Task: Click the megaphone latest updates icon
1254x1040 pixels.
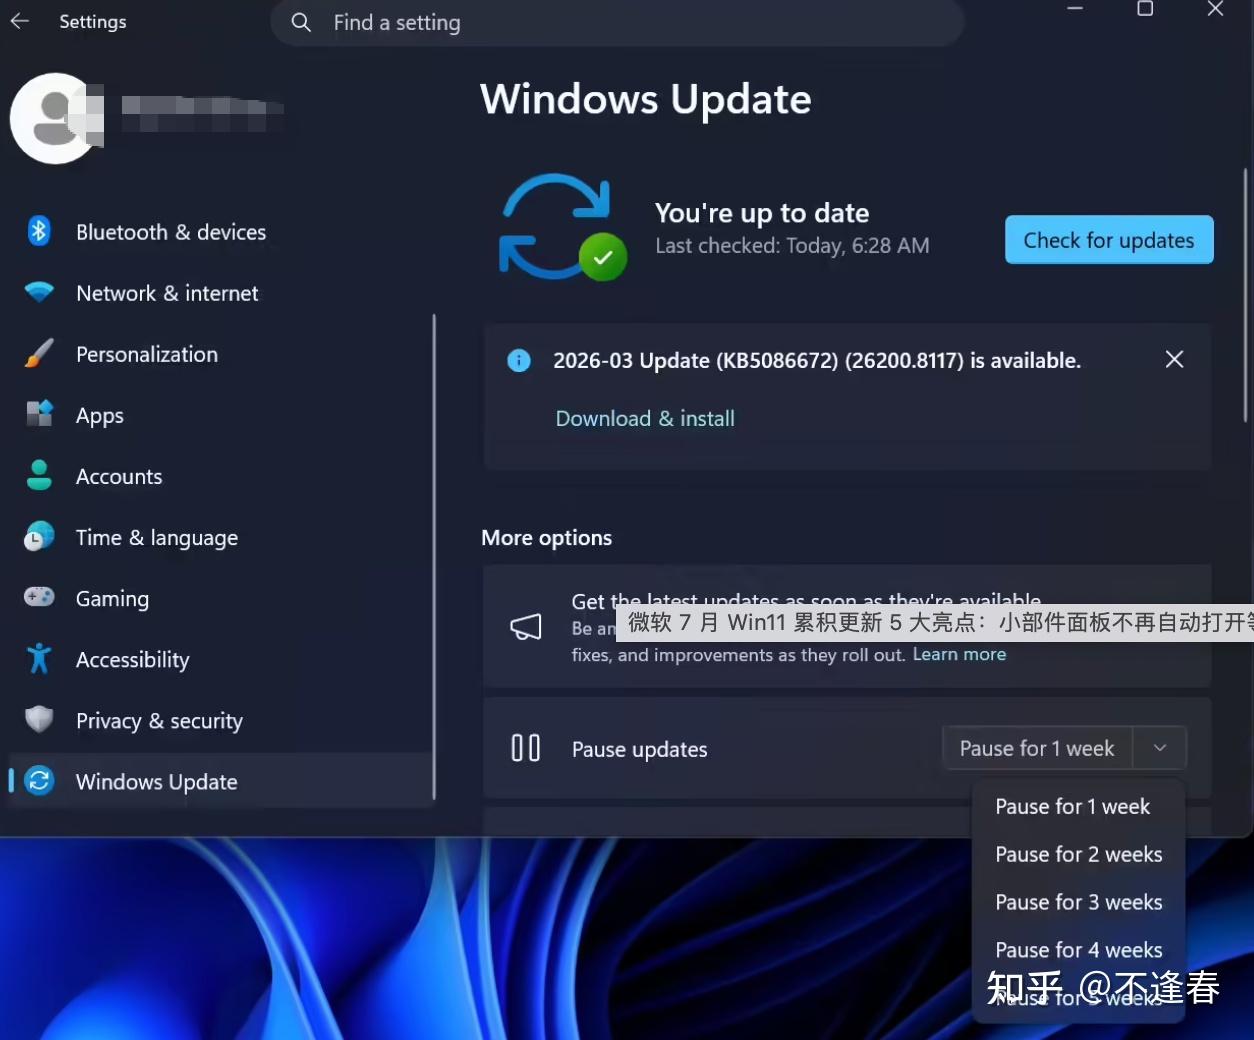Action: (x=526, y=627)
